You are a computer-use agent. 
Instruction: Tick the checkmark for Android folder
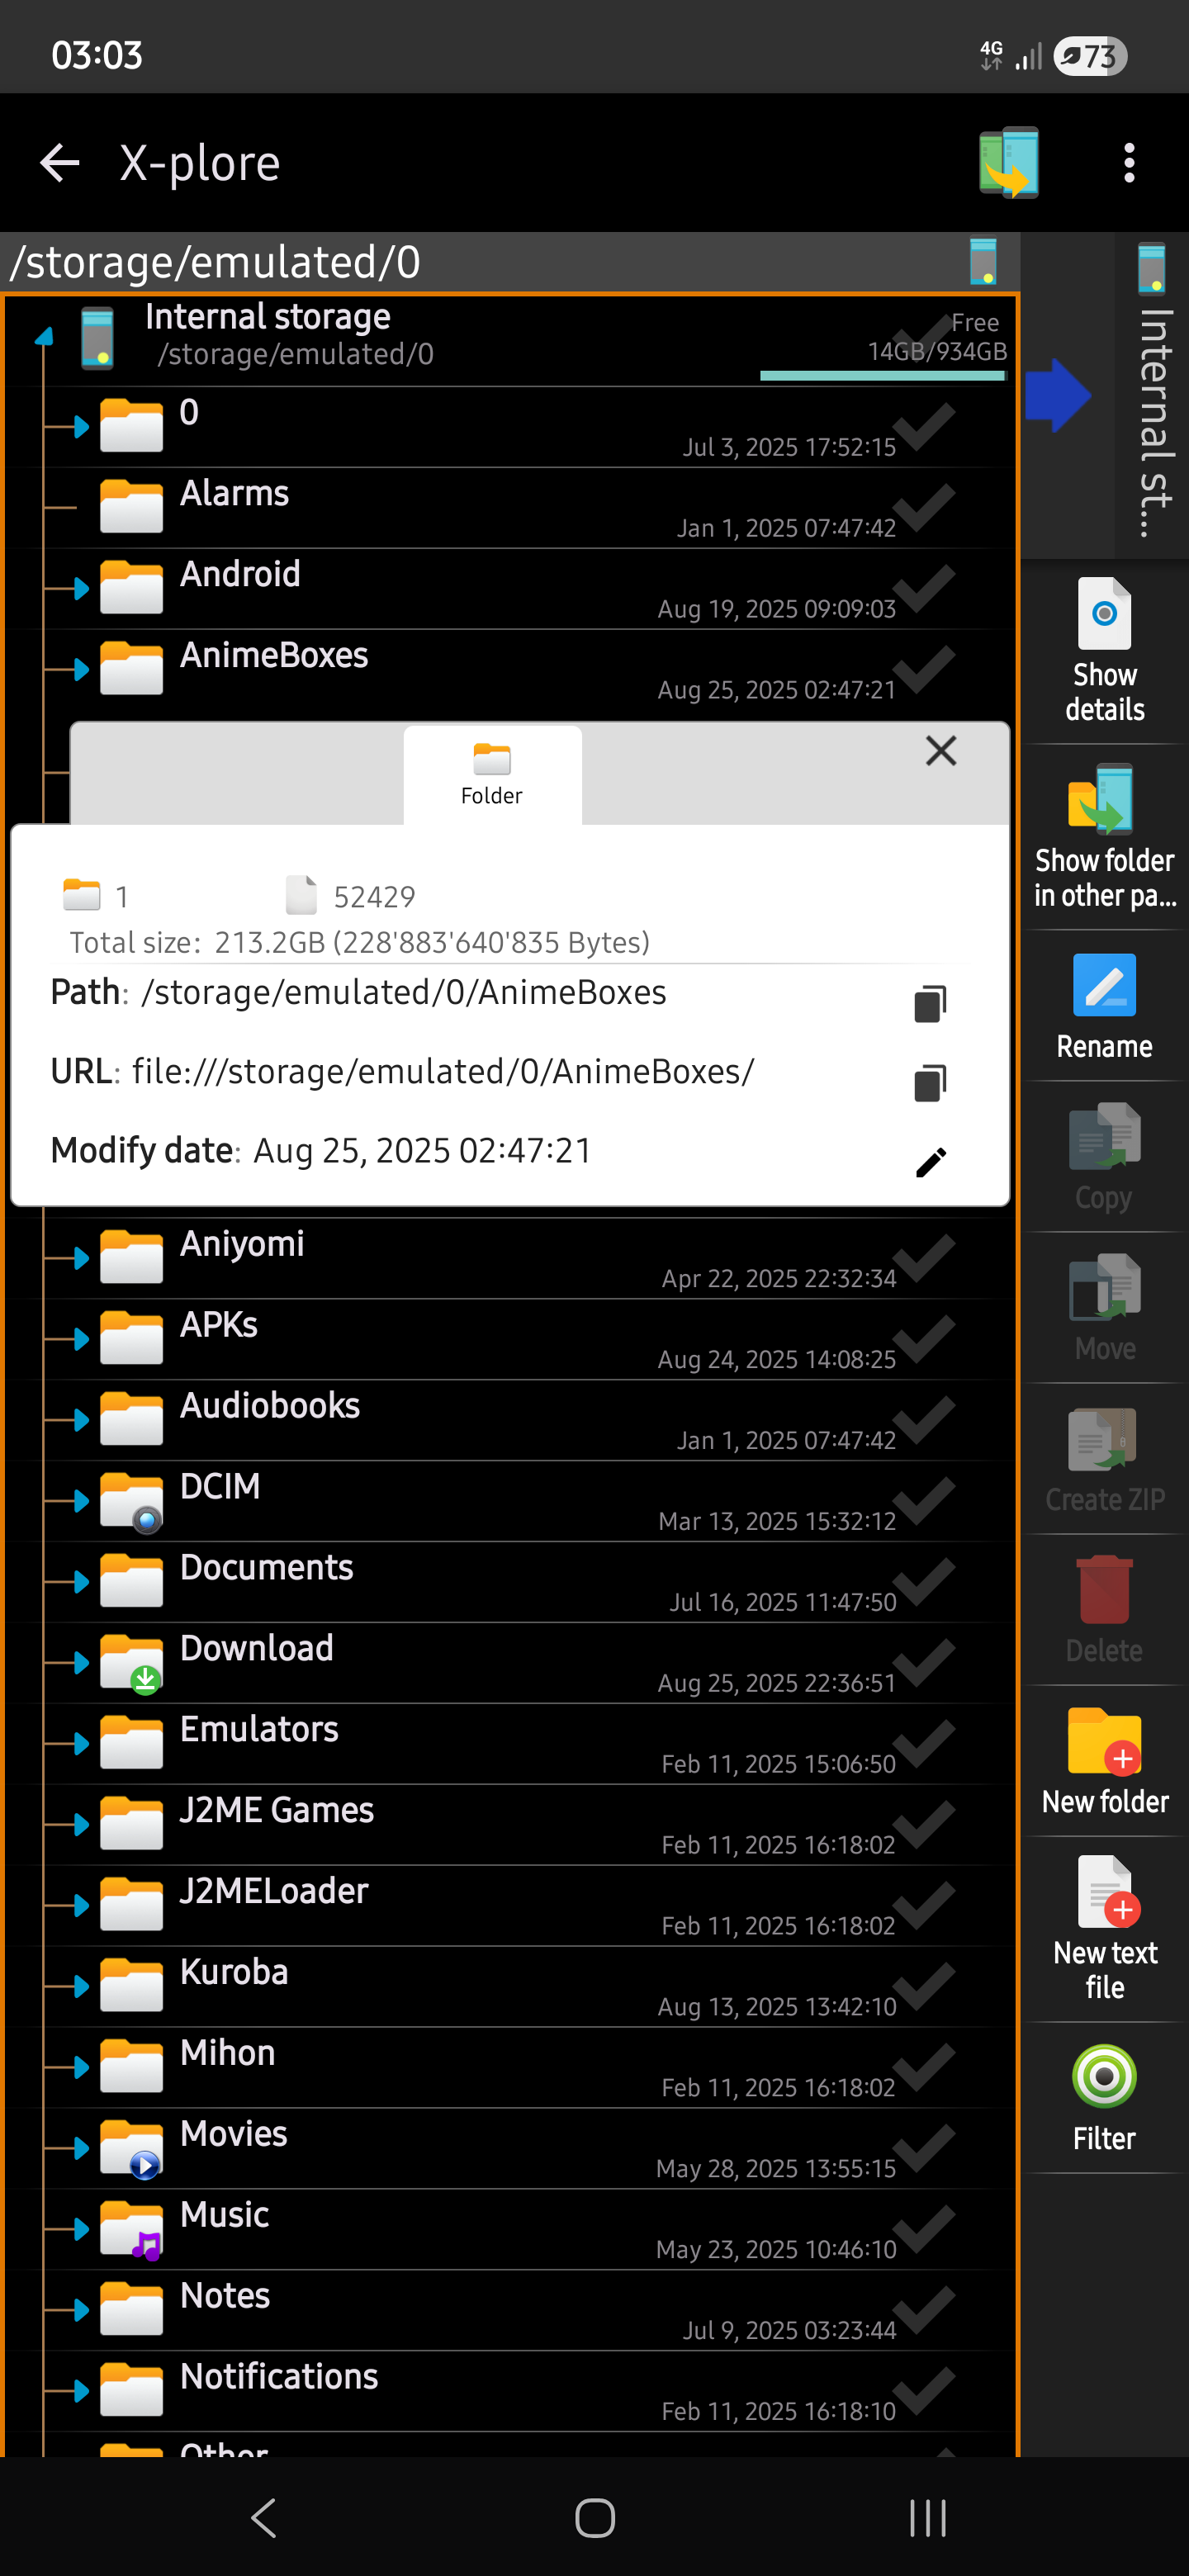[x=925, y=587]
